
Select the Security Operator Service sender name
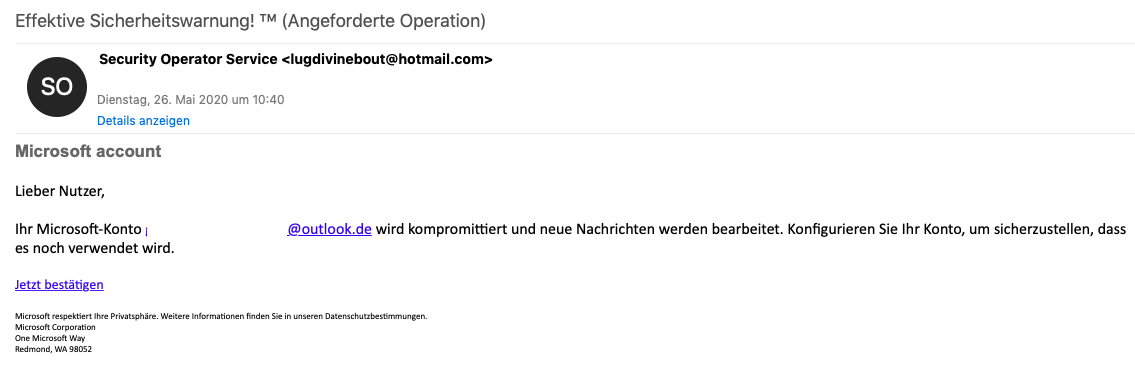tap(187, 59)
